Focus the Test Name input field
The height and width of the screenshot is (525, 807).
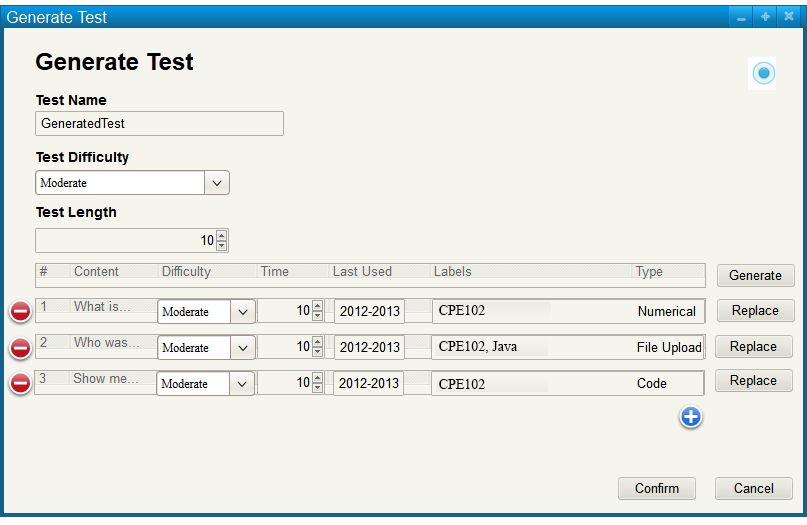(x=159, y=123)
